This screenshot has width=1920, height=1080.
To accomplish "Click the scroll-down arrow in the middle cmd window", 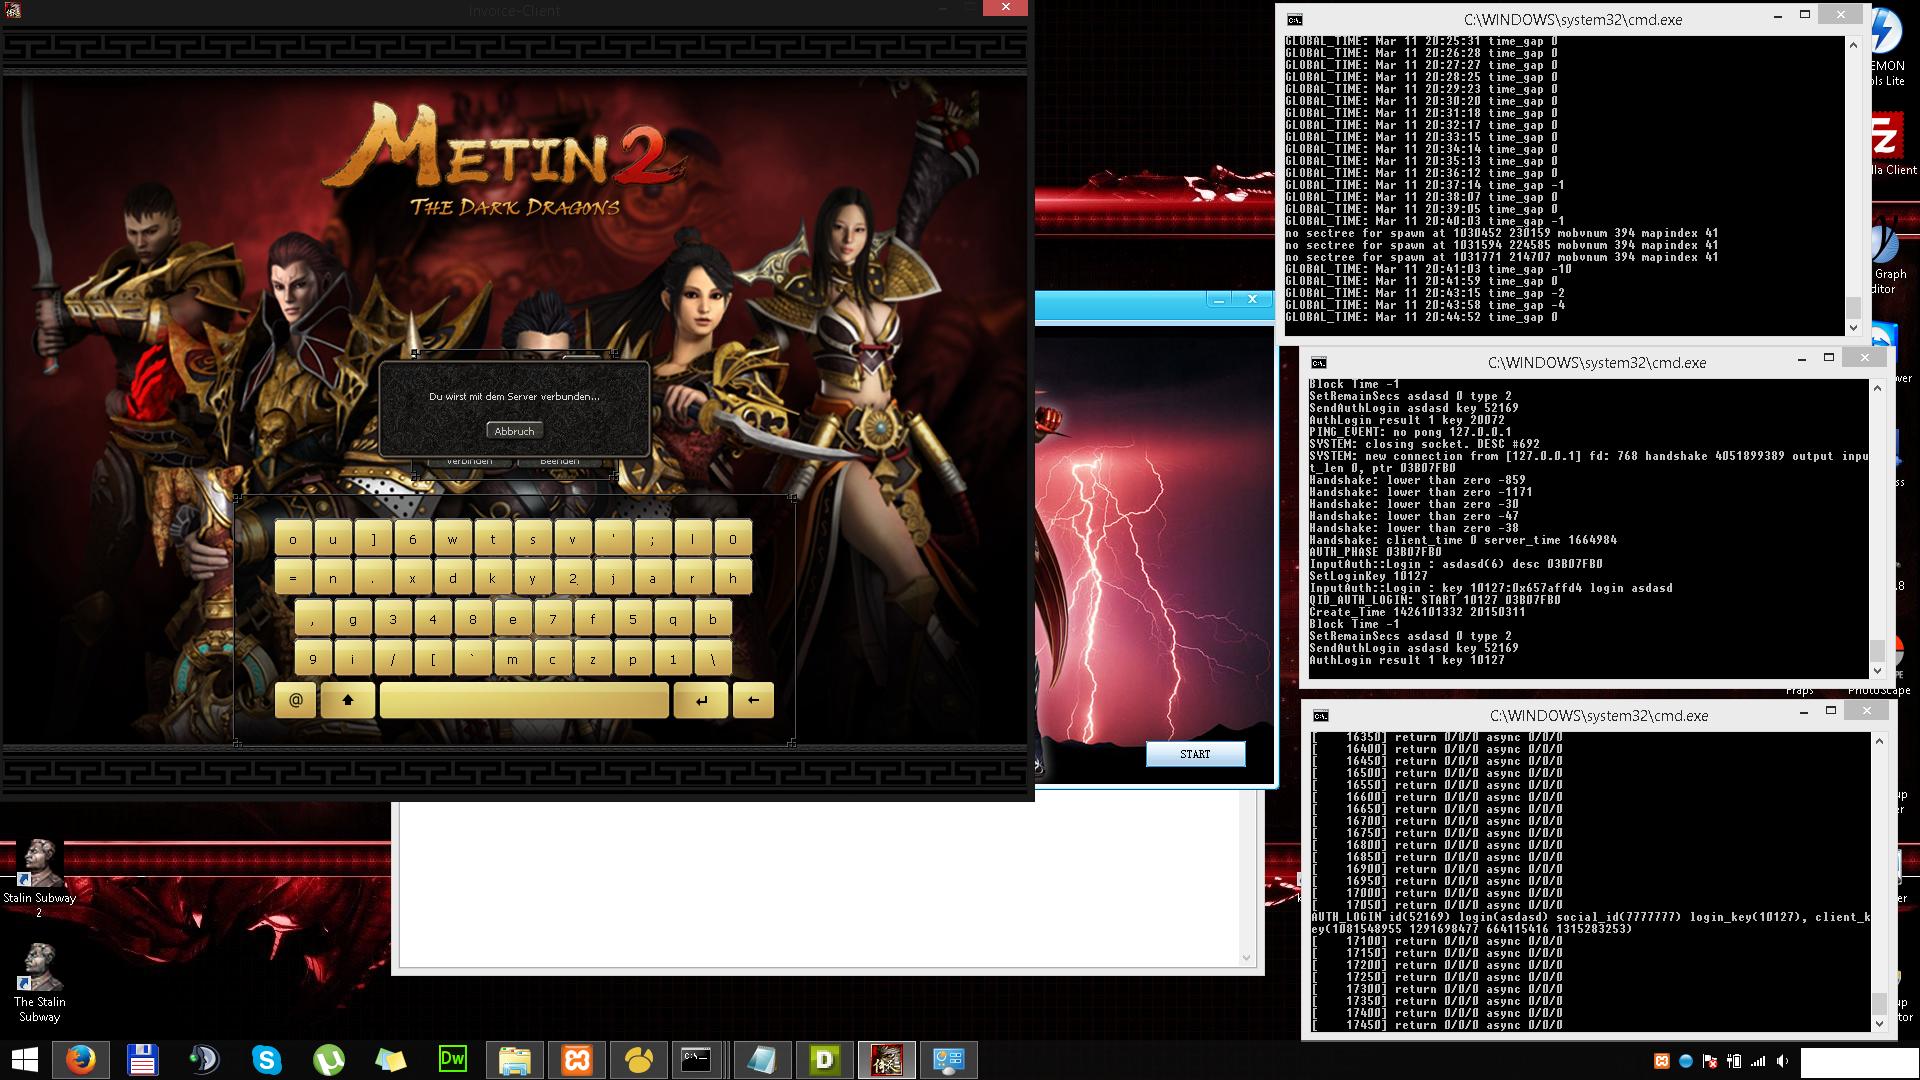I will [x=1877, y=671].
